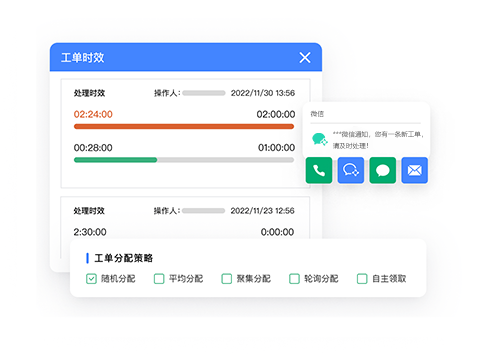
Task: Click the 01:00:00 time limit value
Action: [276, 148]
